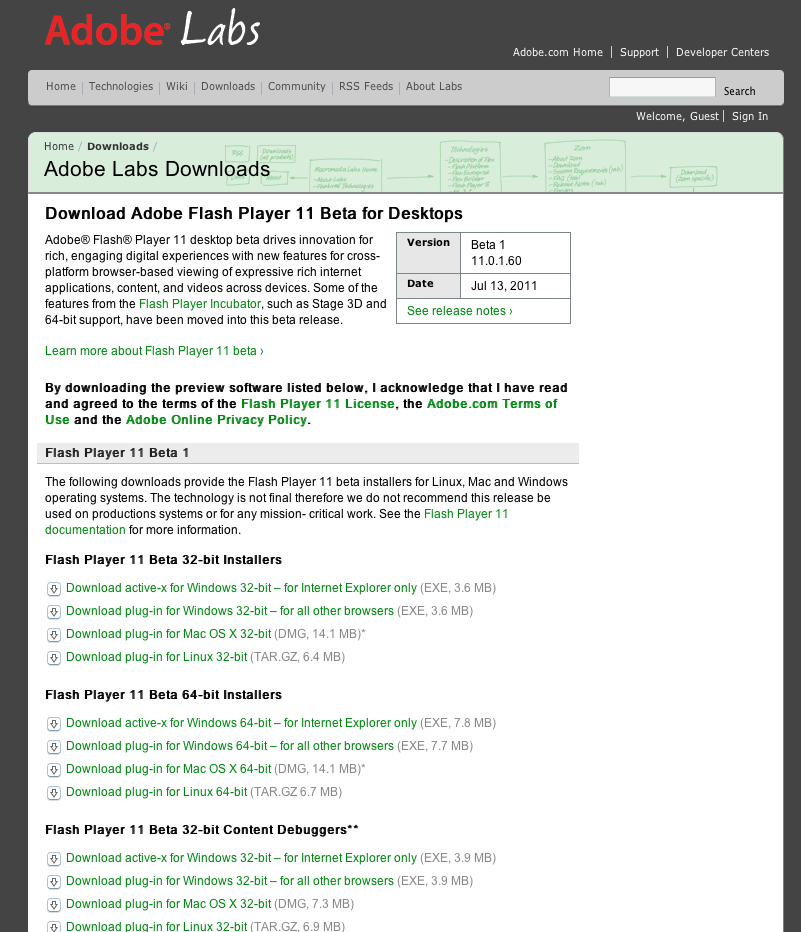Open Downloads in the gray navigation bar
The height and width of the screenshot is (932, 801).
click(x=228, y=86)
